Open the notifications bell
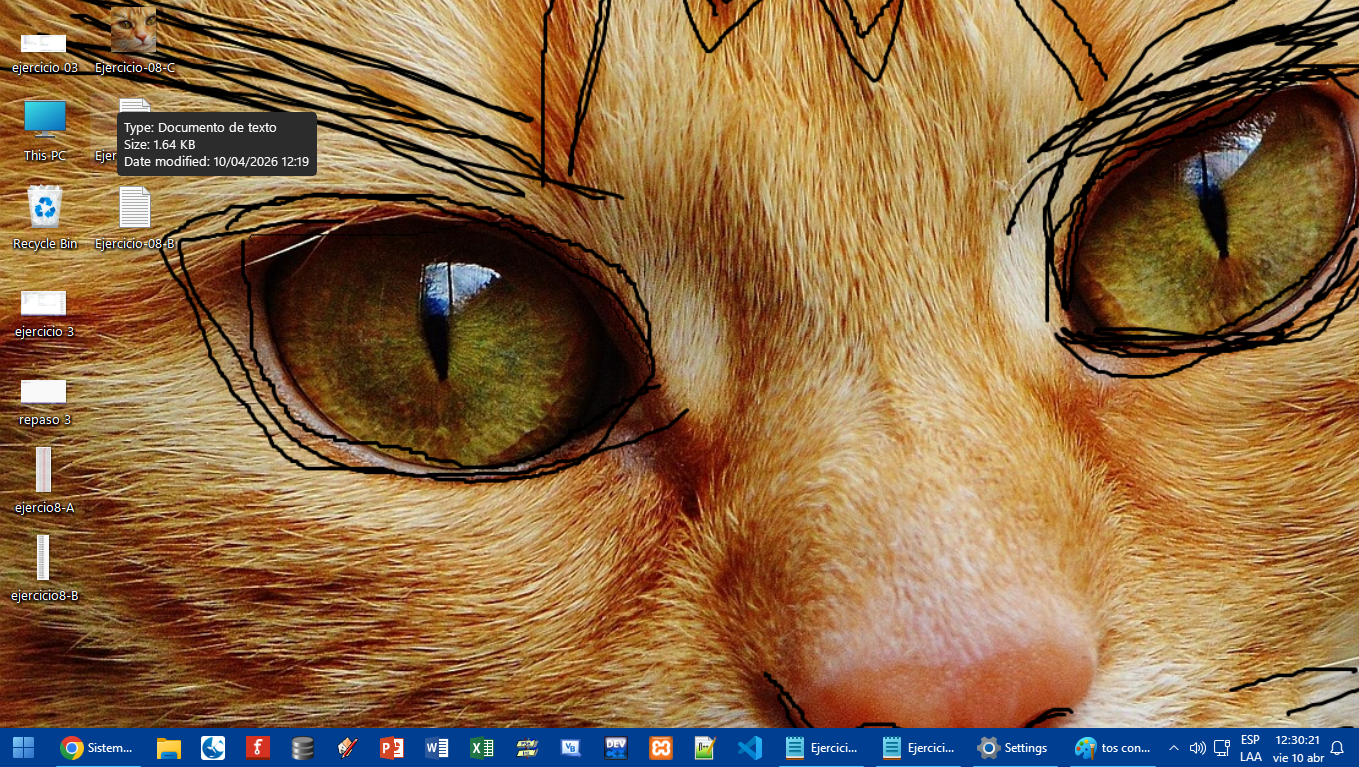1359x767 pixels. click(x=1337, y=747)
